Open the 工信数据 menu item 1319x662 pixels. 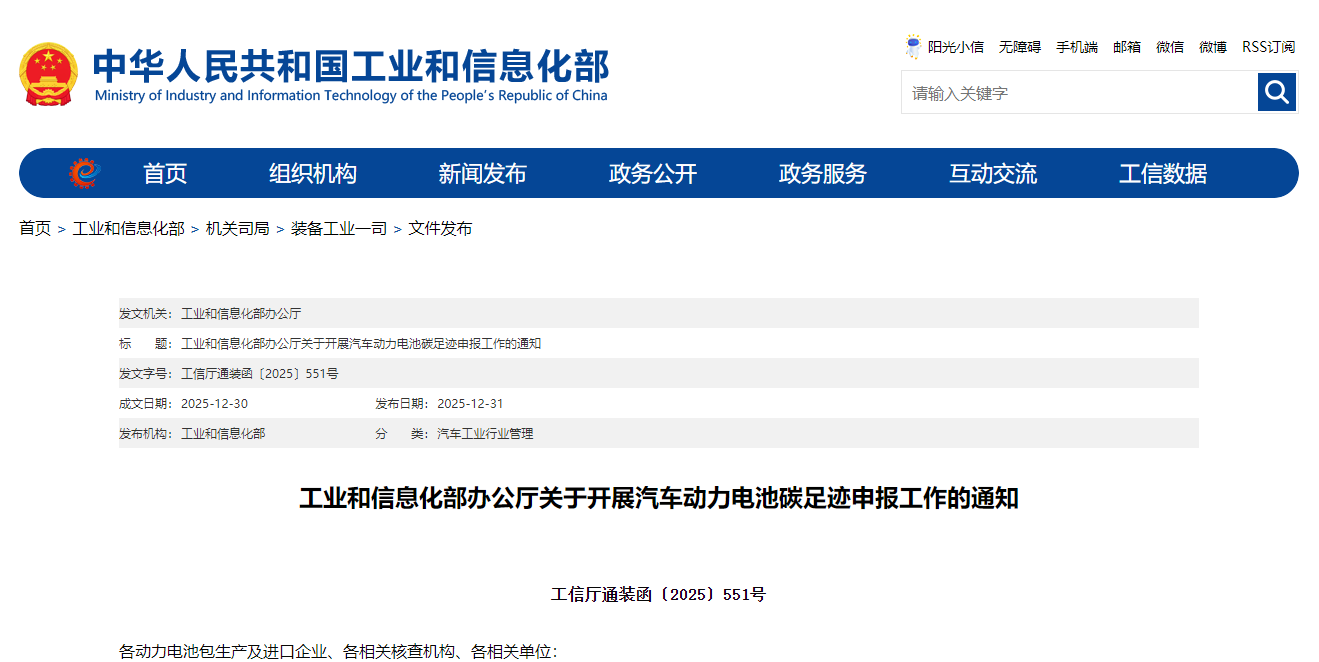coord(1162,173)
